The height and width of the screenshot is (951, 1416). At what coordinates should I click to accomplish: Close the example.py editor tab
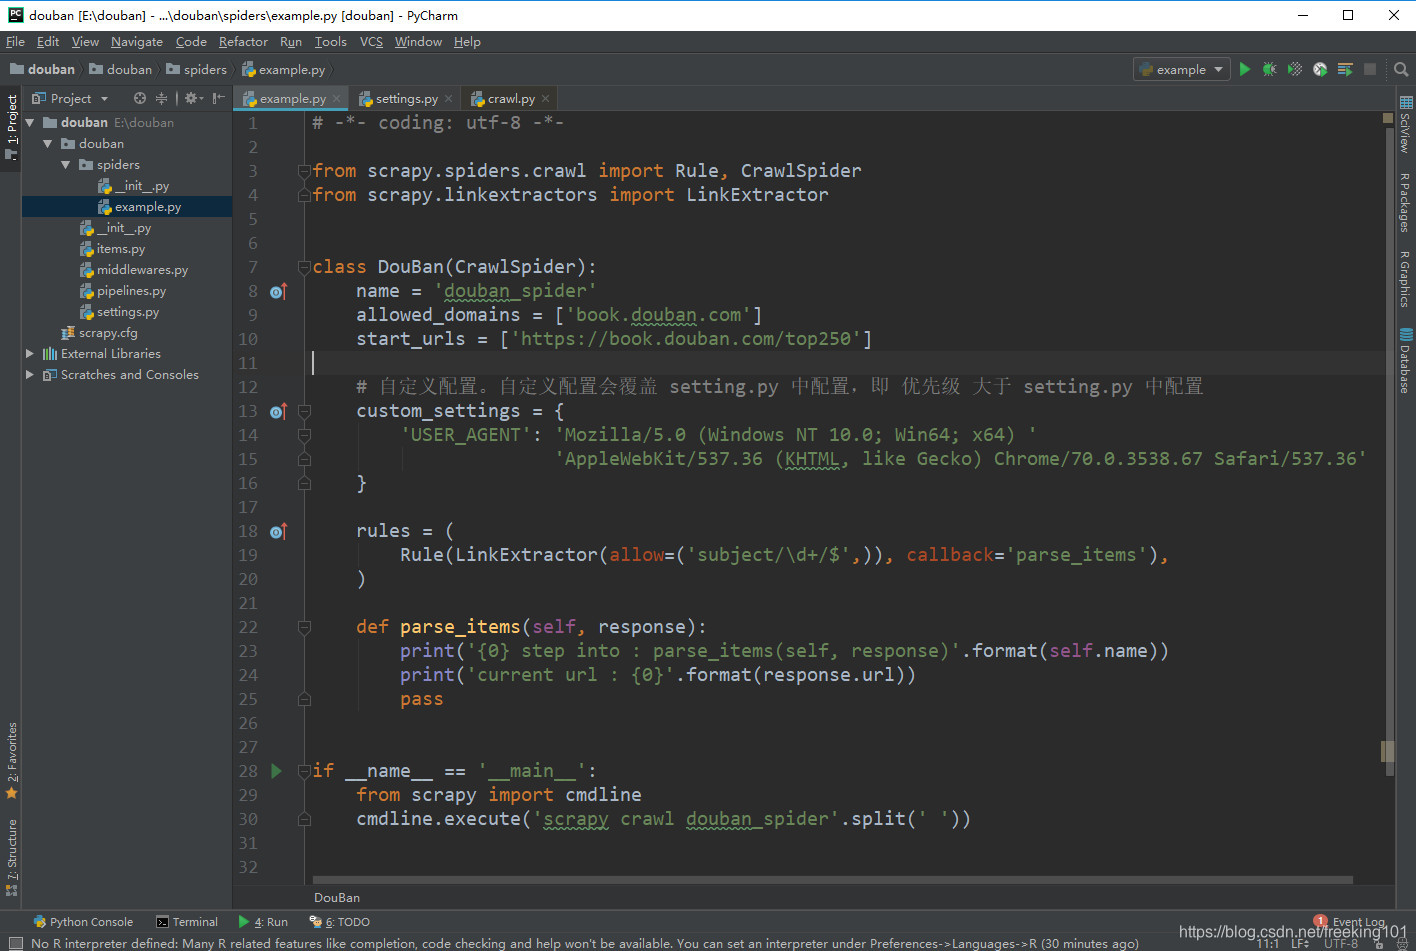coord(336,98)
